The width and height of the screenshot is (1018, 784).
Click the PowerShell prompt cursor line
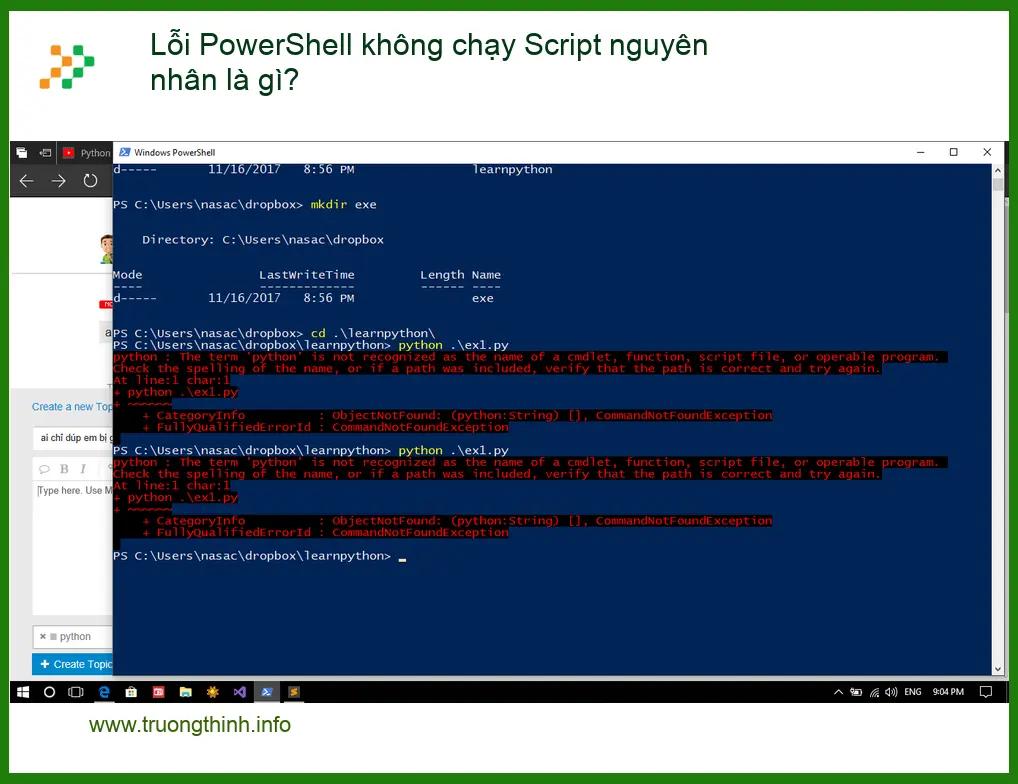260,556
